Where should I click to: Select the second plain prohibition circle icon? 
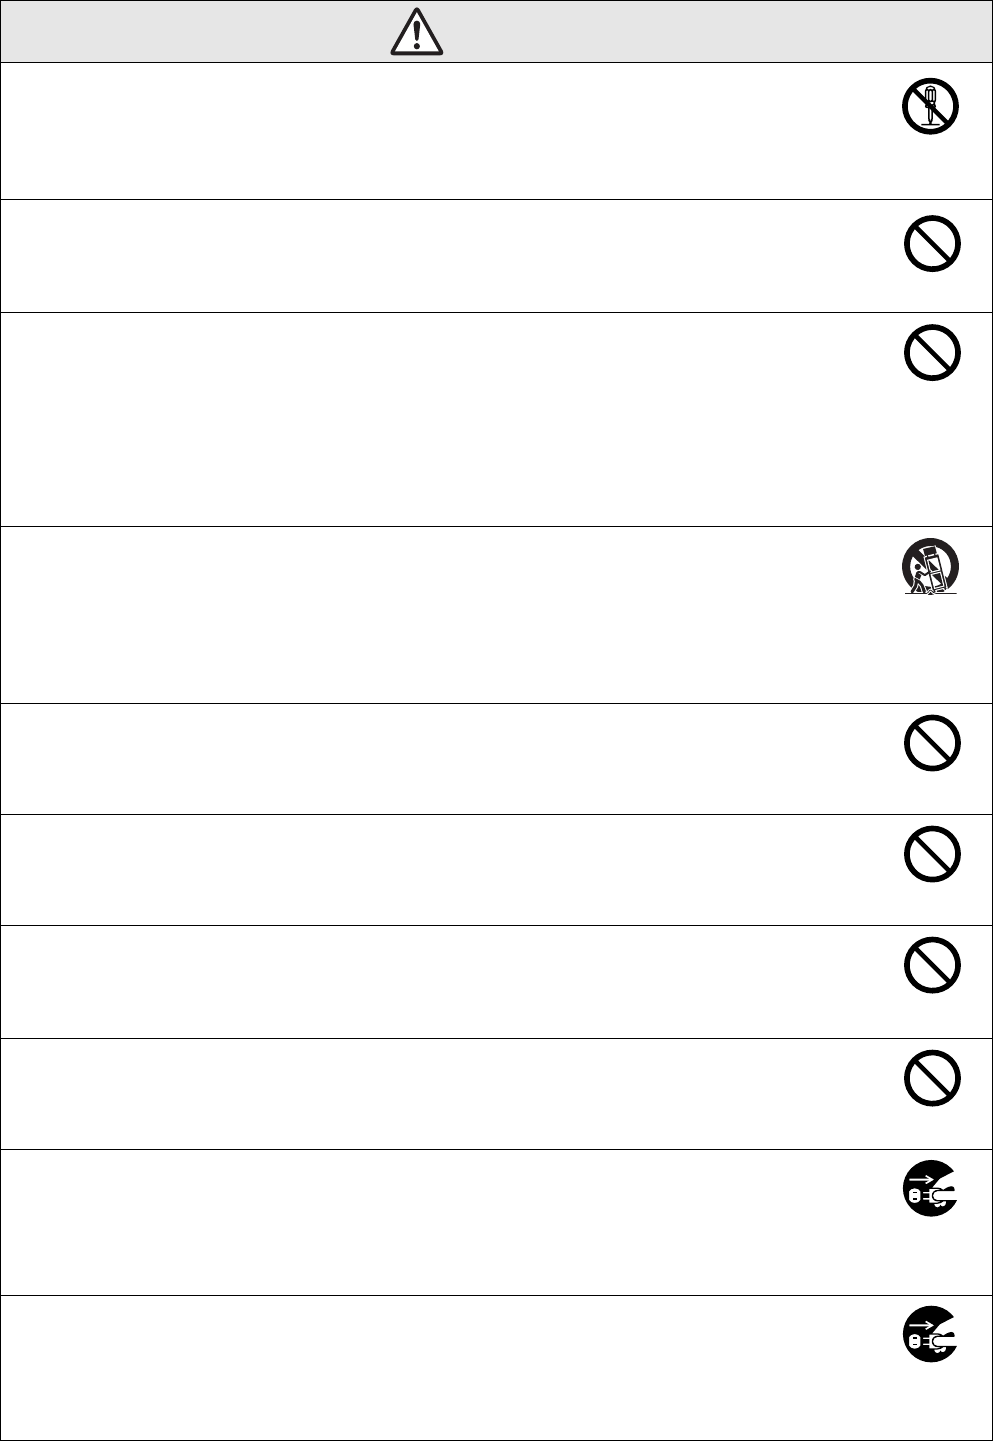tap(932, 353)
